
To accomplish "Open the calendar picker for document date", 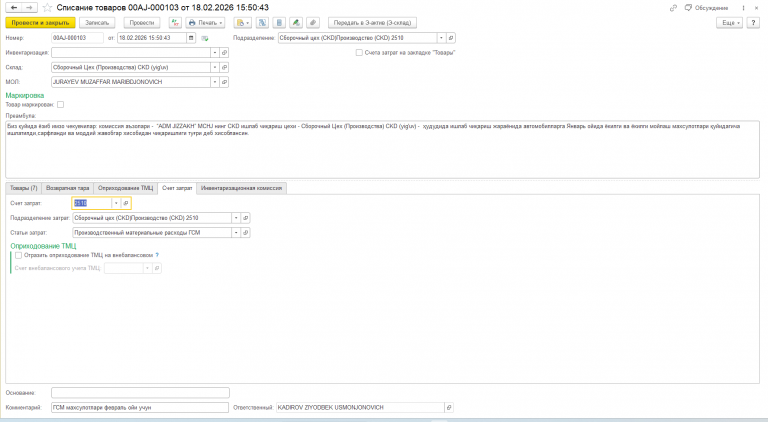I will pos(191,38).
